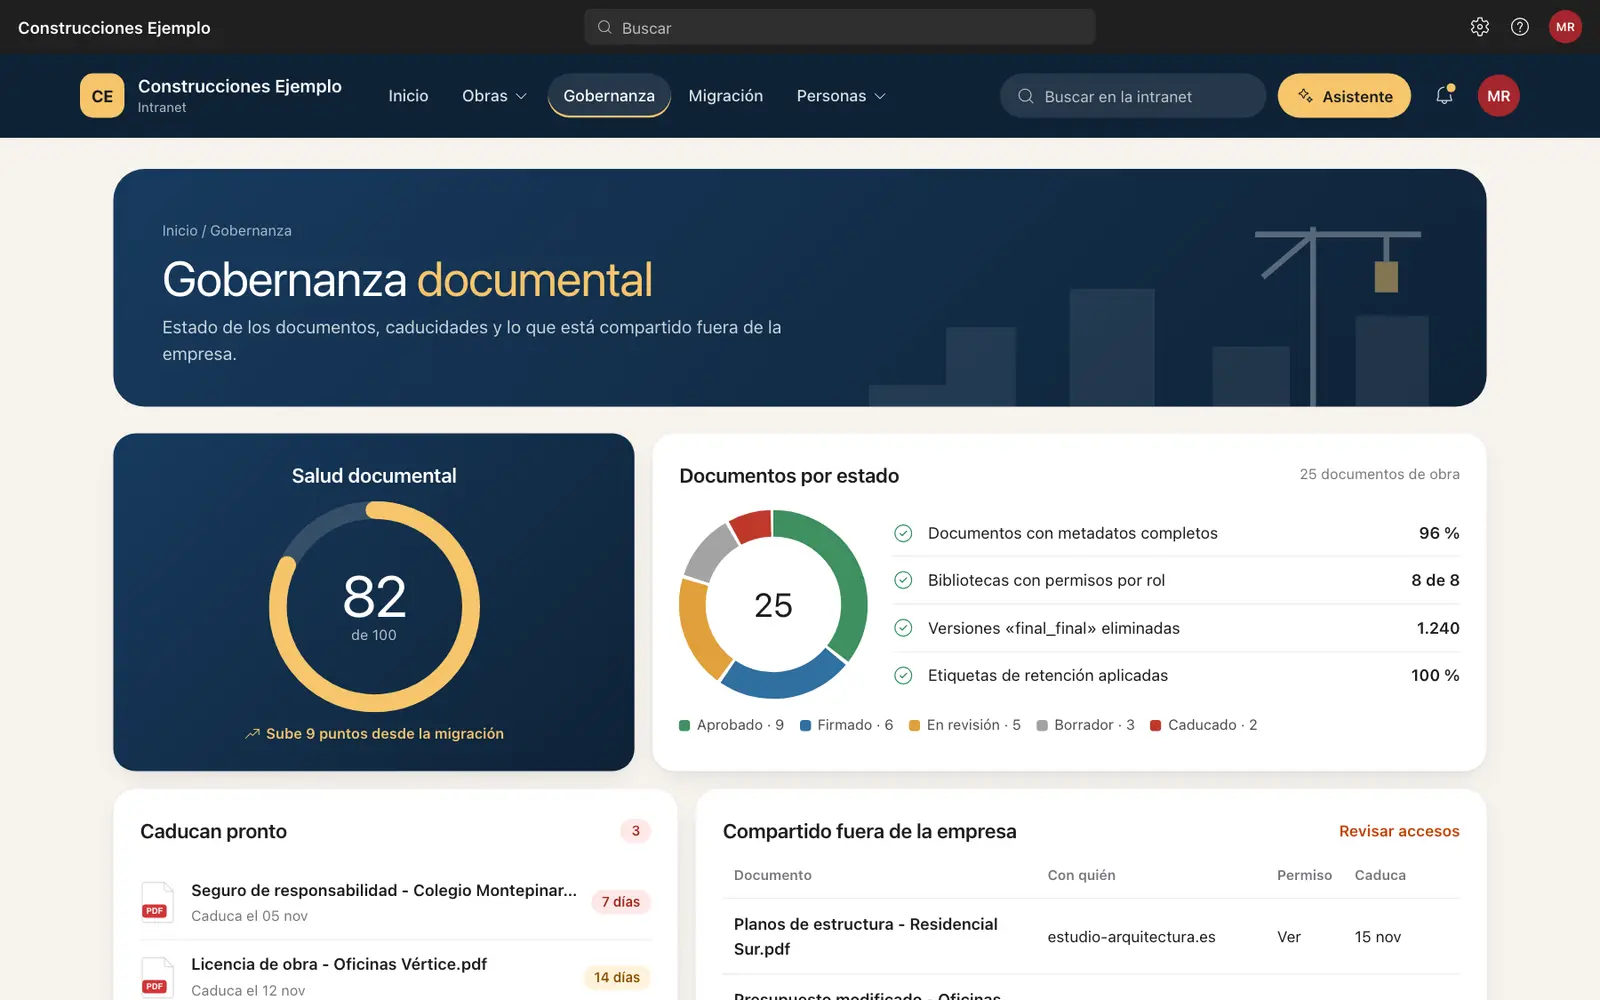Open the notifications bell
The height and width of the screenshot is (1000, 1600).
1444,96
